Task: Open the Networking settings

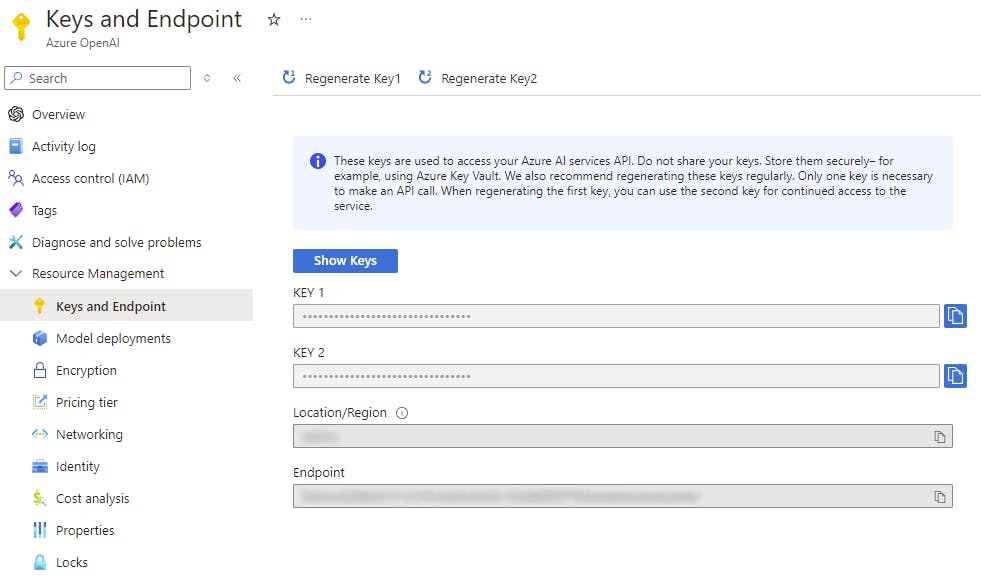Action: 89,434
